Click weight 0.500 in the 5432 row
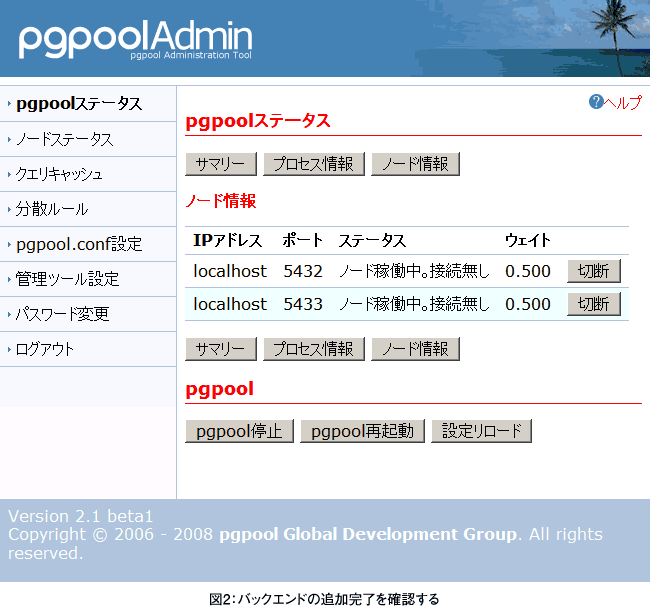The height and width of the screenshot is (611, 651). [528, 271]
